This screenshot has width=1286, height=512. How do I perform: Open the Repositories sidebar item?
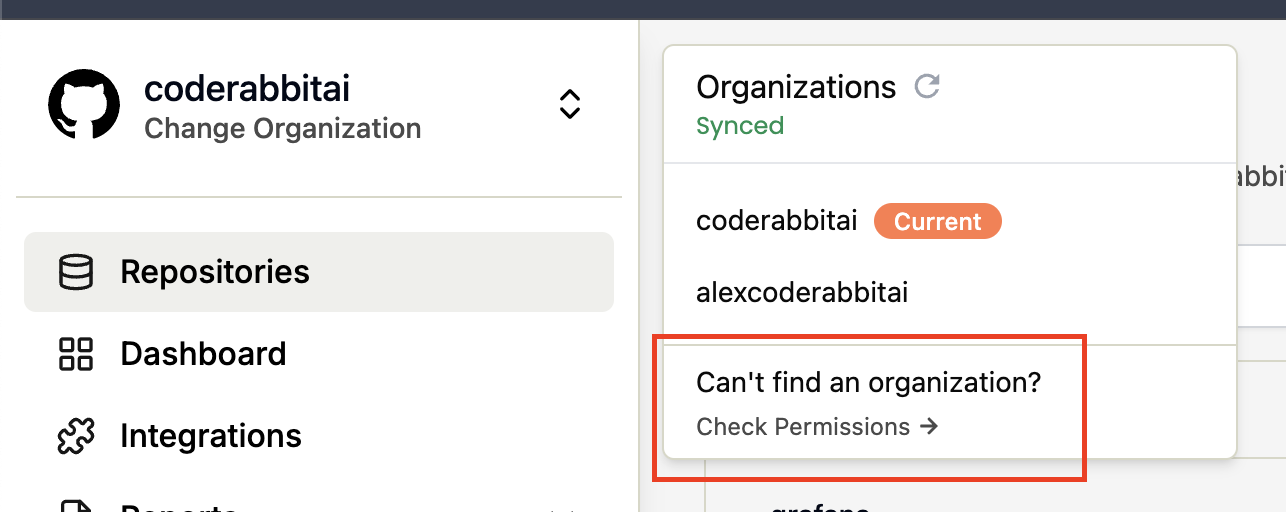[x=215, y=272]
